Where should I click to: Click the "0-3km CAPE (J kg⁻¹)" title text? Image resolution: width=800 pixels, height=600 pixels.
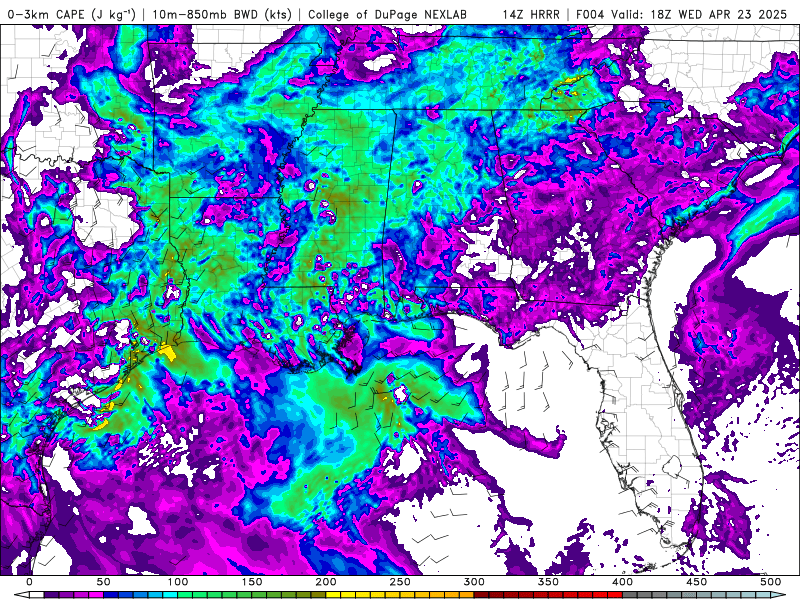pyautogui.click(x=72, y=14)
